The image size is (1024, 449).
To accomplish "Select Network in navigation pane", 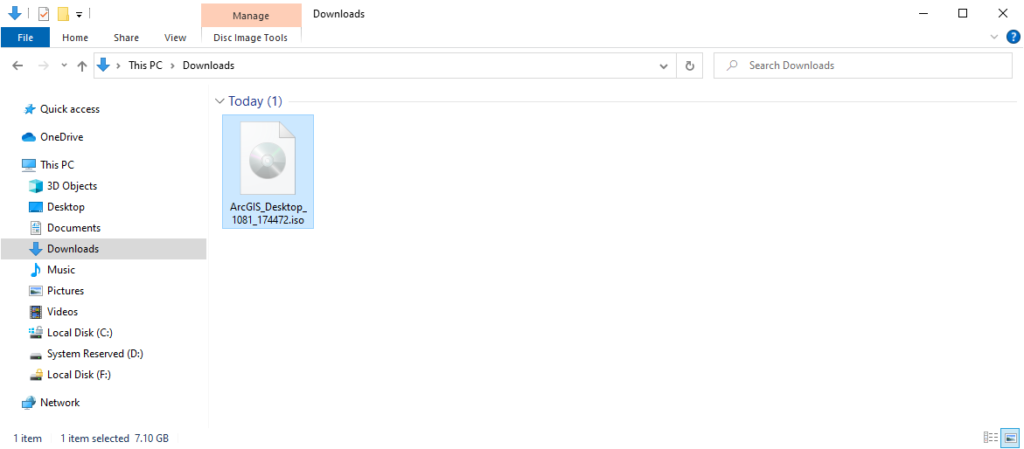I will [x=60, y=403].
